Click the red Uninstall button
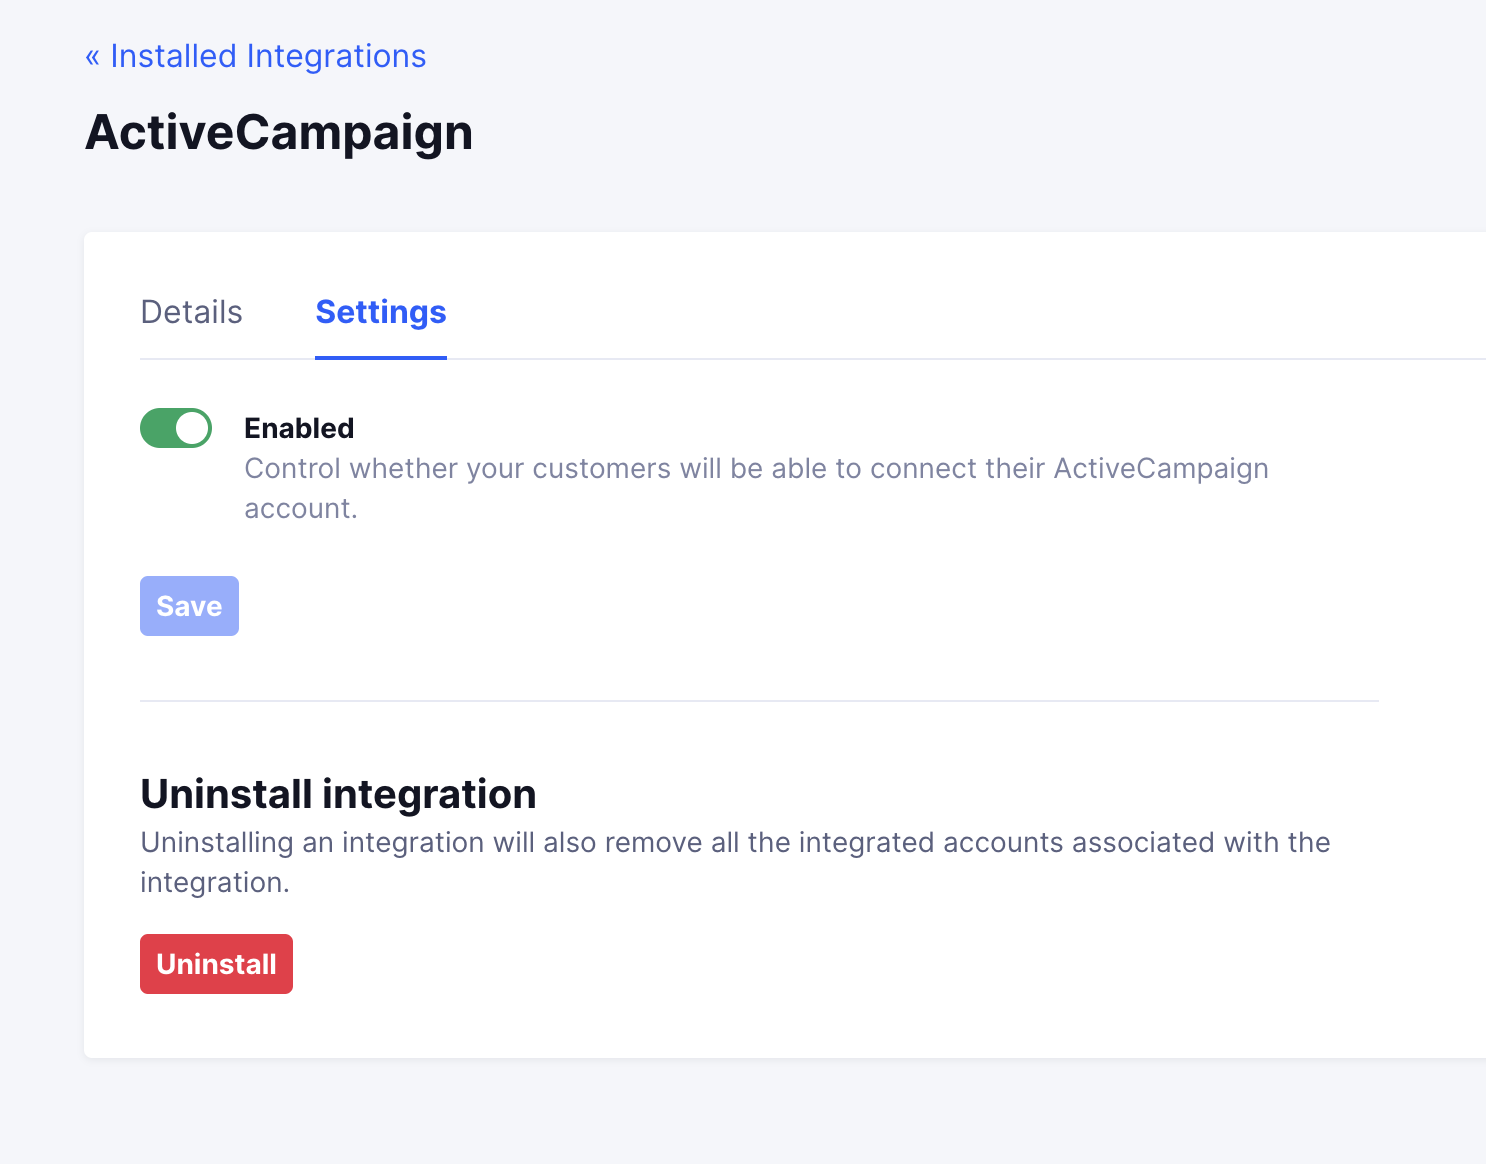Viewport: 1486px width, 1164px height. click(x=216, y=964)
